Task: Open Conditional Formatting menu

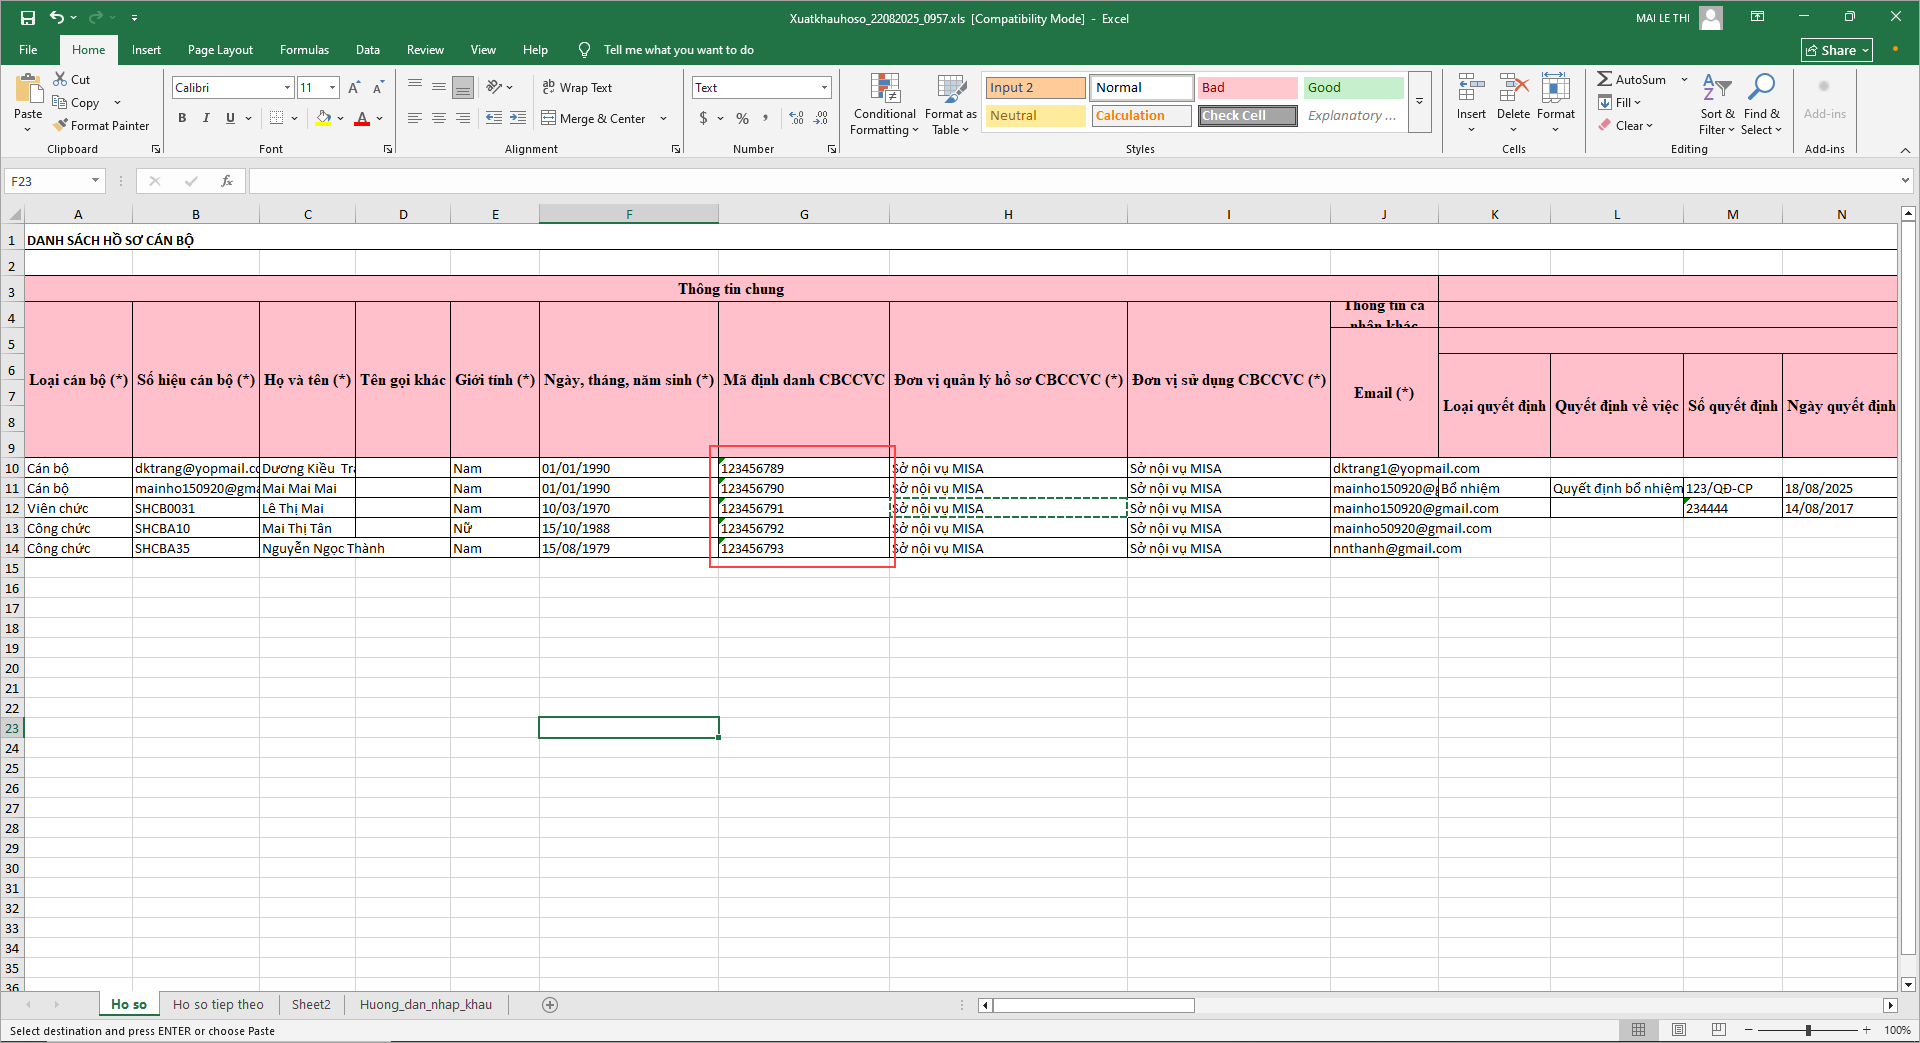Action: point(884,105)
